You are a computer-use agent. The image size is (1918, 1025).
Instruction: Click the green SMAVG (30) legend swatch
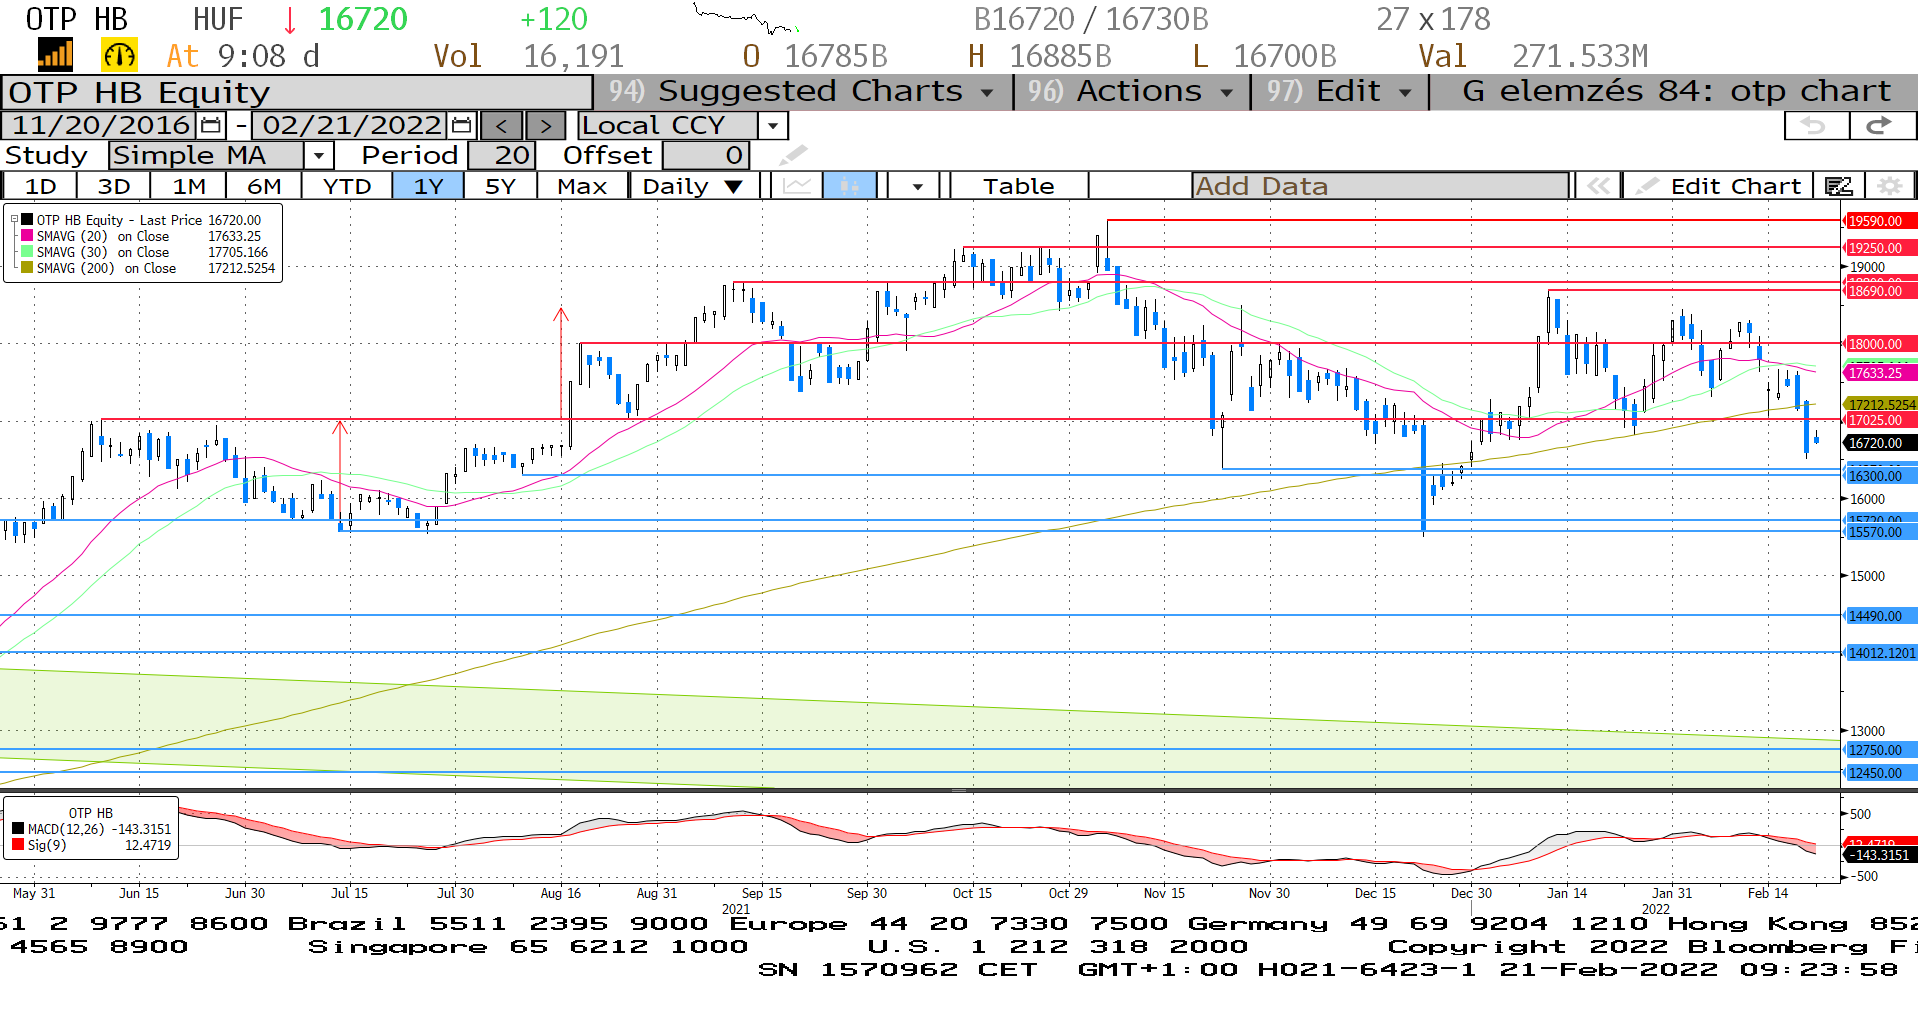pos(27,252)
